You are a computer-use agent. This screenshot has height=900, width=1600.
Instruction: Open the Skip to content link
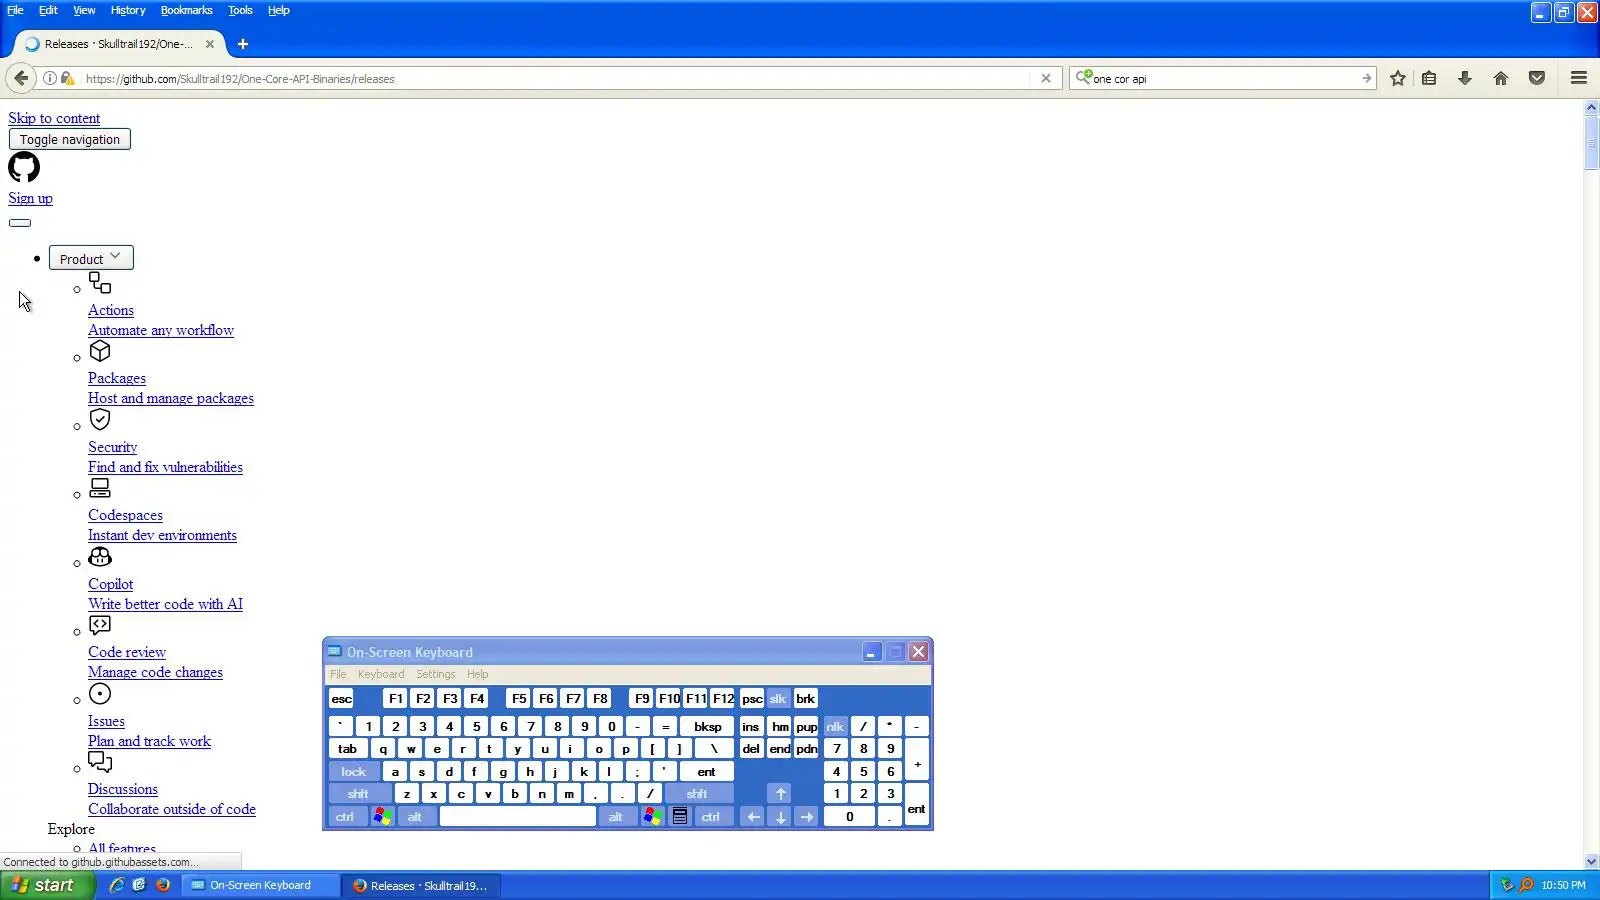pyautogui.click(x=54, y=118)
